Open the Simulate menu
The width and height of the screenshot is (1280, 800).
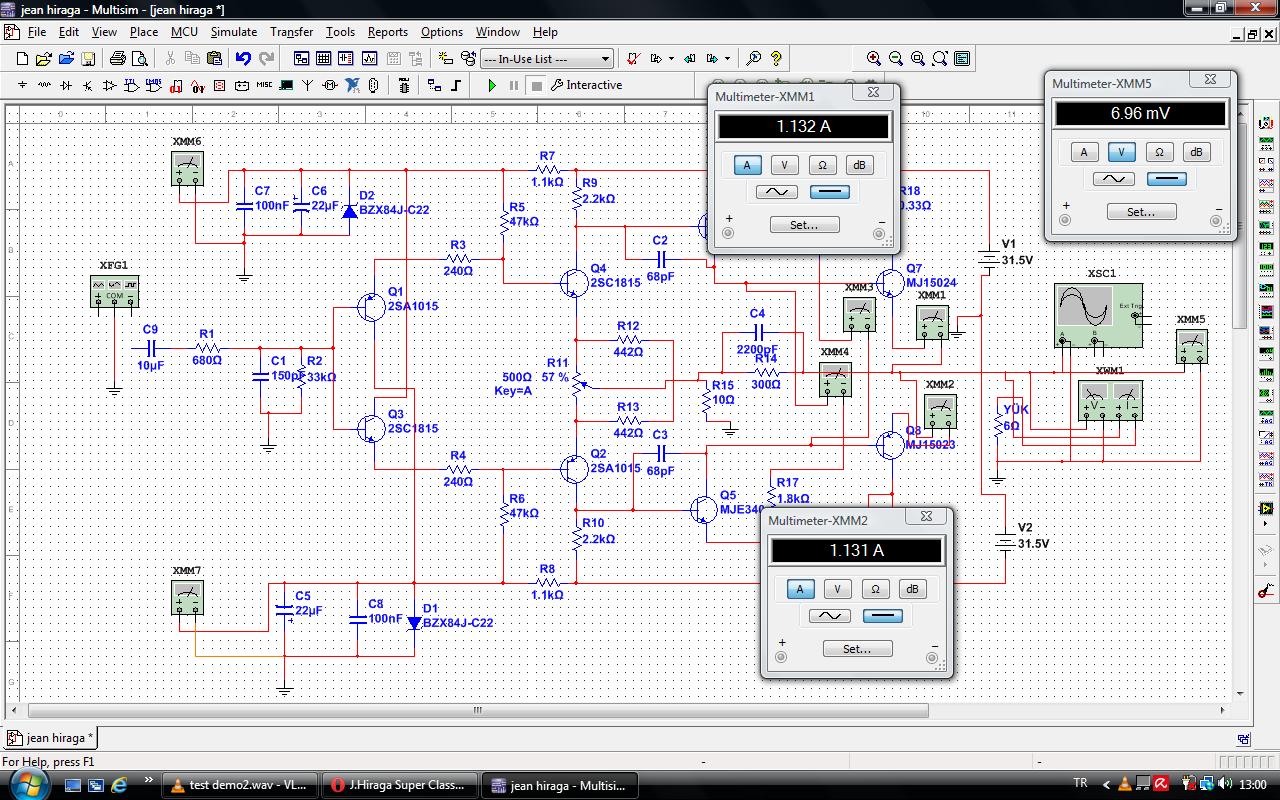233,32
